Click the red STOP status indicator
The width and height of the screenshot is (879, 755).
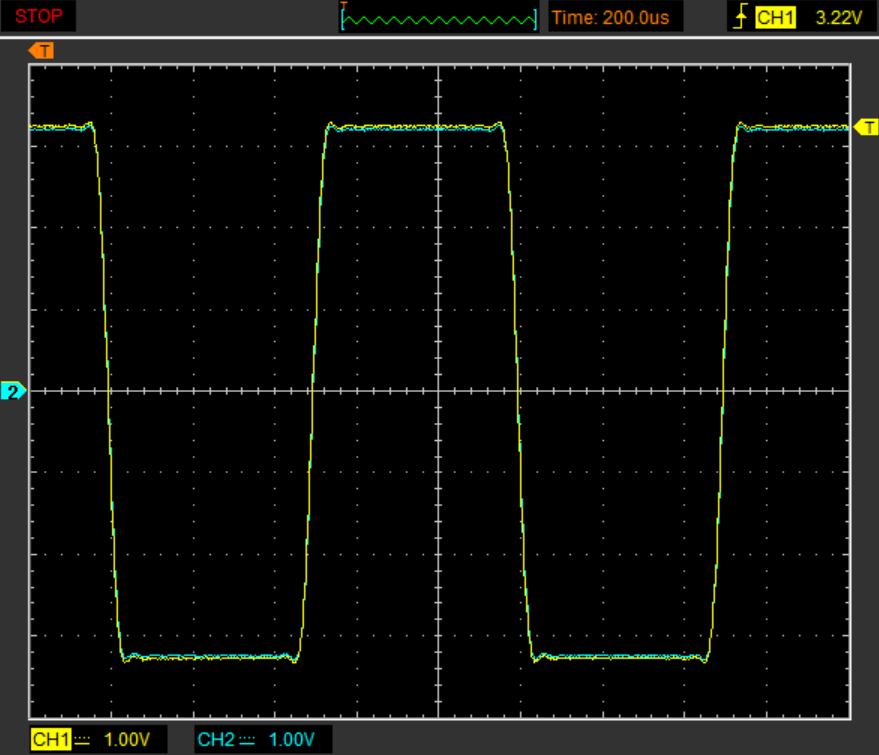point(38,16)
